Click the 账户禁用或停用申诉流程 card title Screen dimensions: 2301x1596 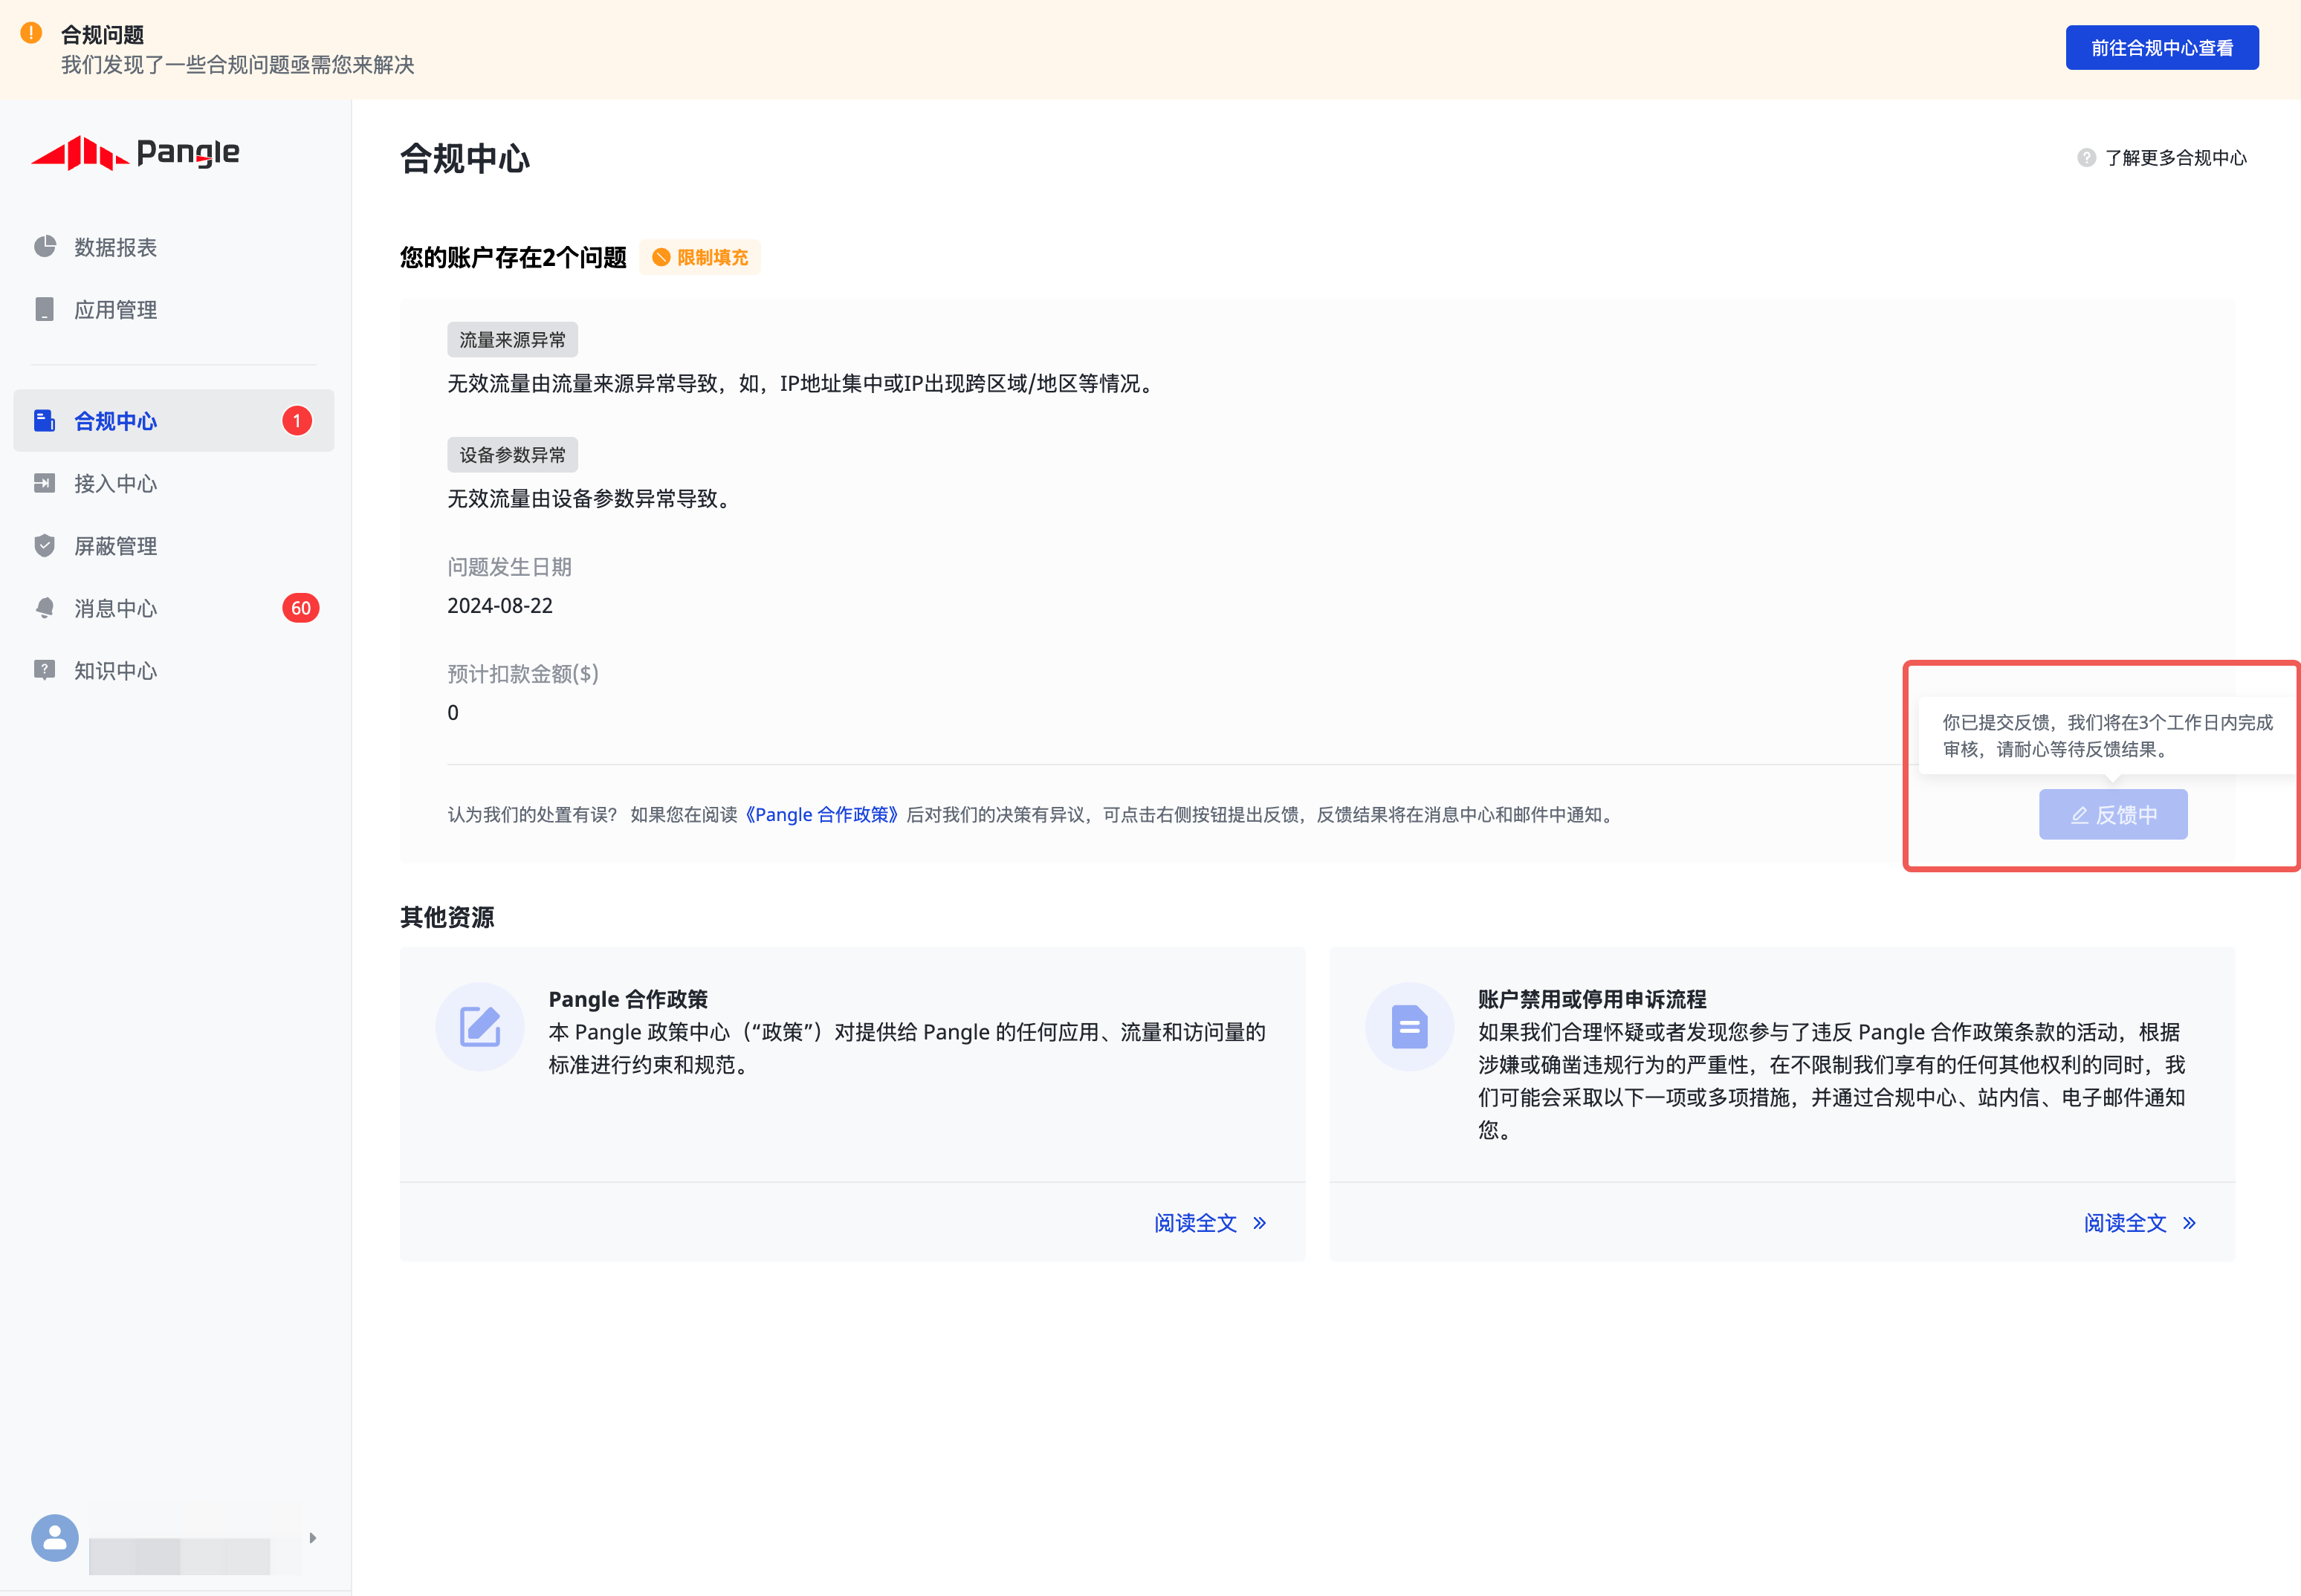coord(1592,999)
